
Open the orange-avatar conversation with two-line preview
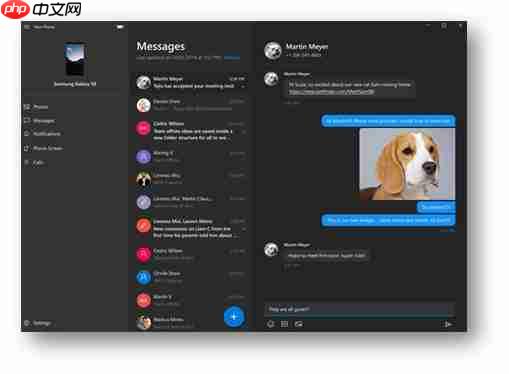pos(191,228)
